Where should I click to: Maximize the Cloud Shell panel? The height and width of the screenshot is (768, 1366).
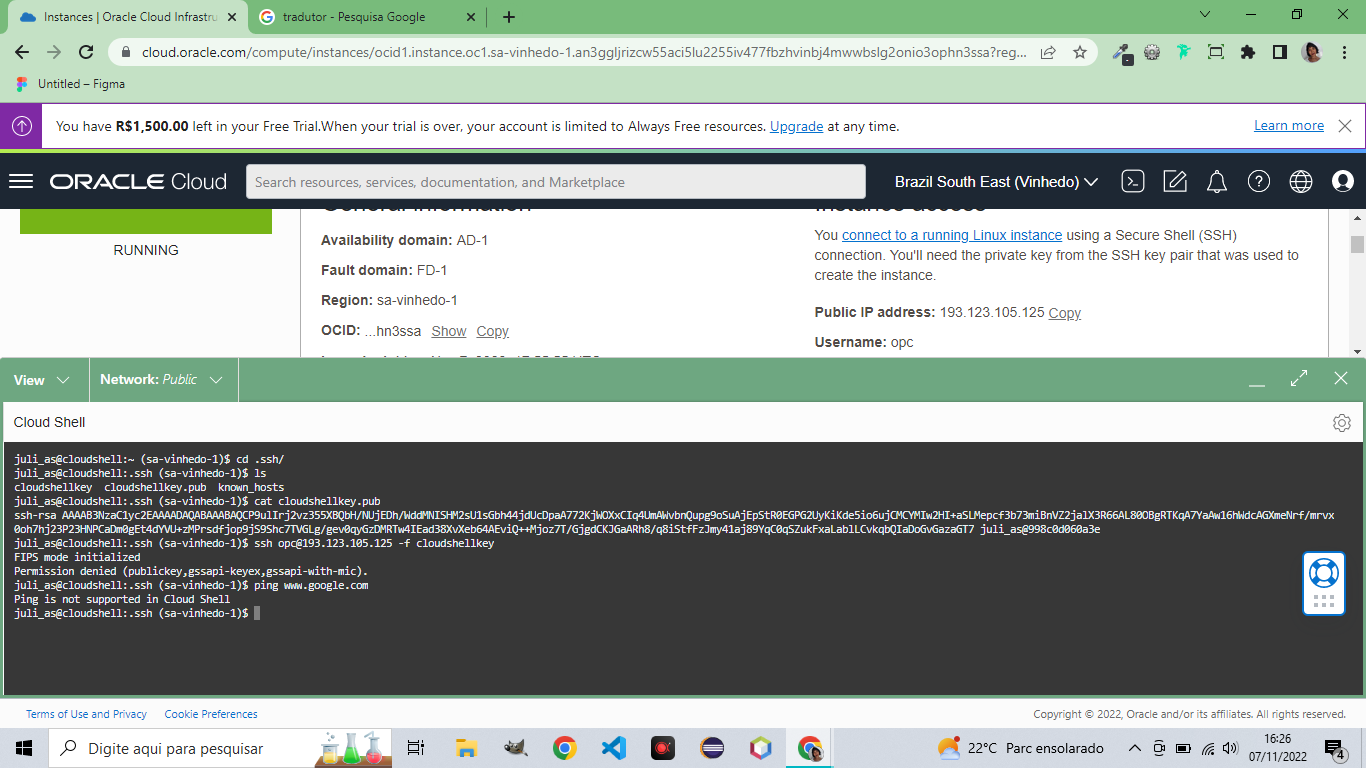coord(1299,378)
